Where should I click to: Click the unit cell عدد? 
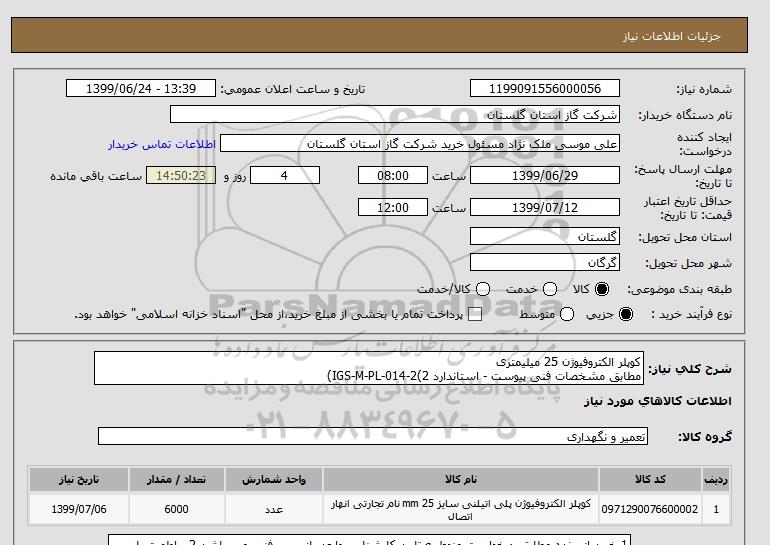[274, 509]
